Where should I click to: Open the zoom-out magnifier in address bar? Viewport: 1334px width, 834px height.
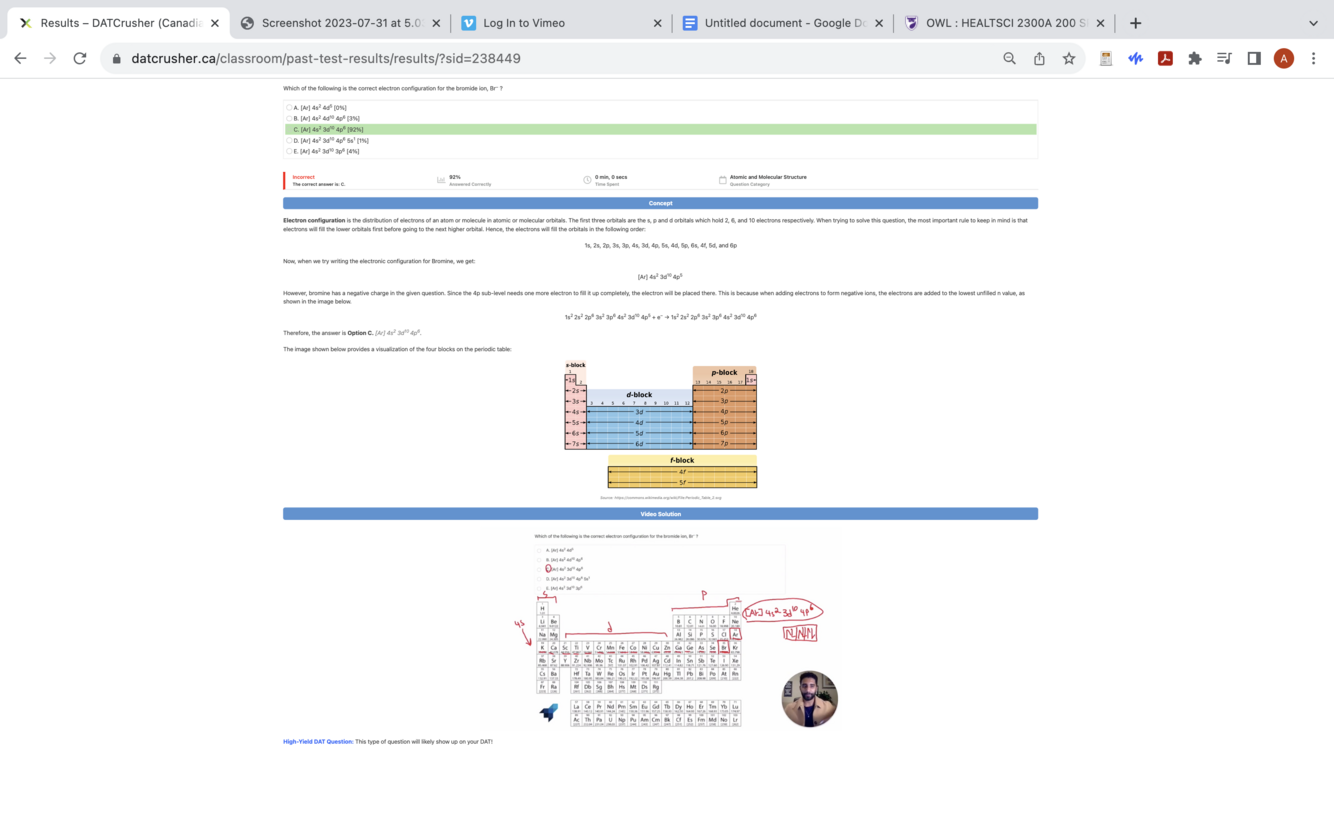click(x=1010, y=59)
